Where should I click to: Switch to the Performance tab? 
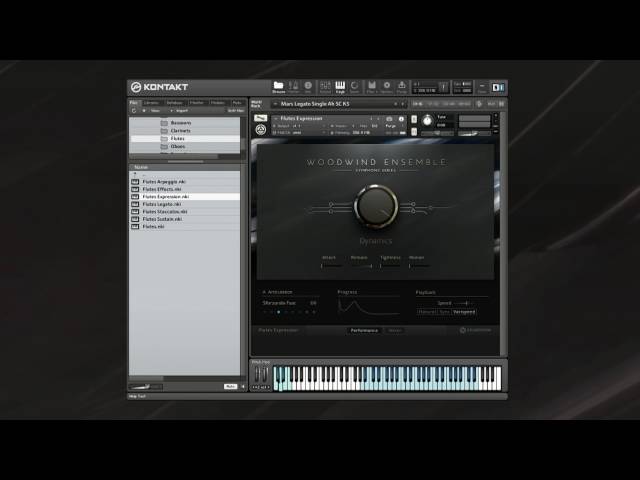[x=364, y=331]
